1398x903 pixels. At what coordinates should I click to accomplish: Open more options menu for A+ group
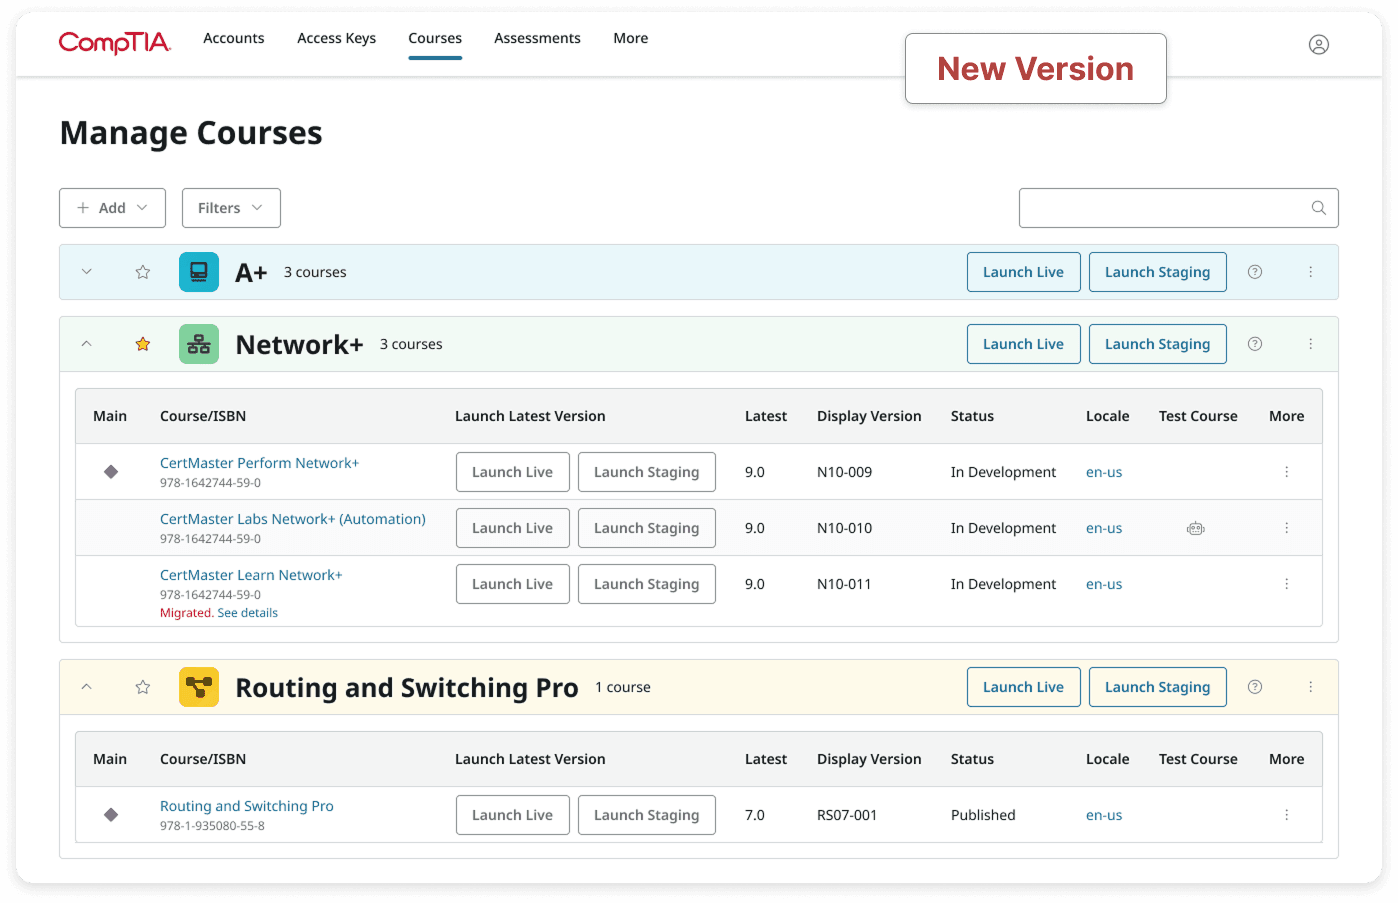point(1311,272)
